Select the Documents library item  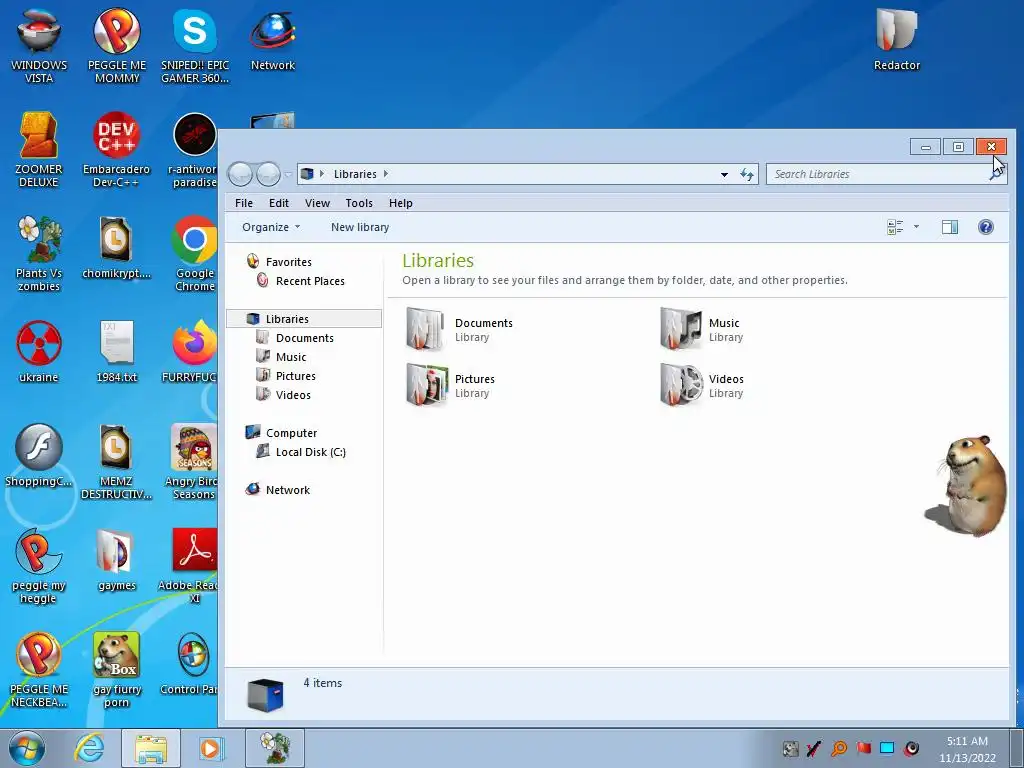(x=460, y=329)
